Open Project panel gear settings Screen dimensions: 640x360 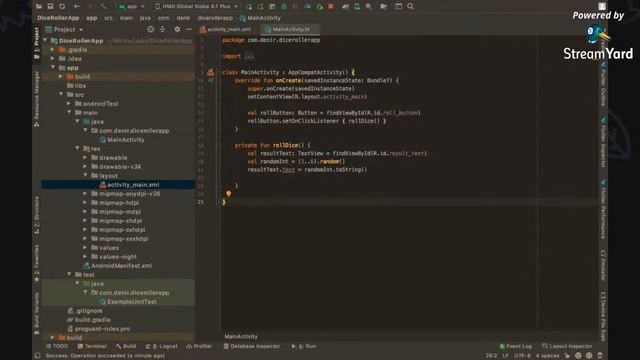tap(177, 29)
